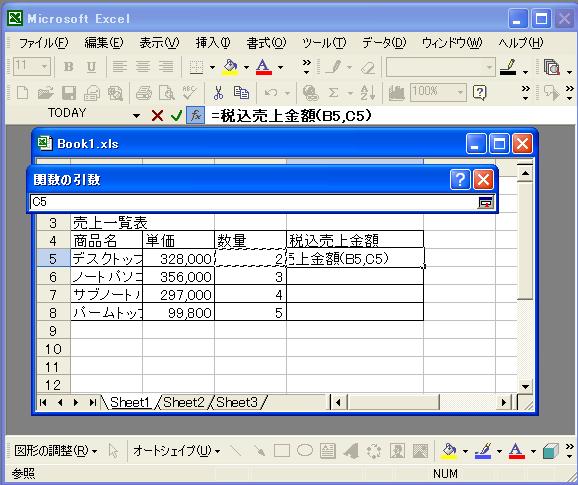Click the Save floppy icon
Image resolution: width=578 pixels, height=485 pixels.
(69, 93)
